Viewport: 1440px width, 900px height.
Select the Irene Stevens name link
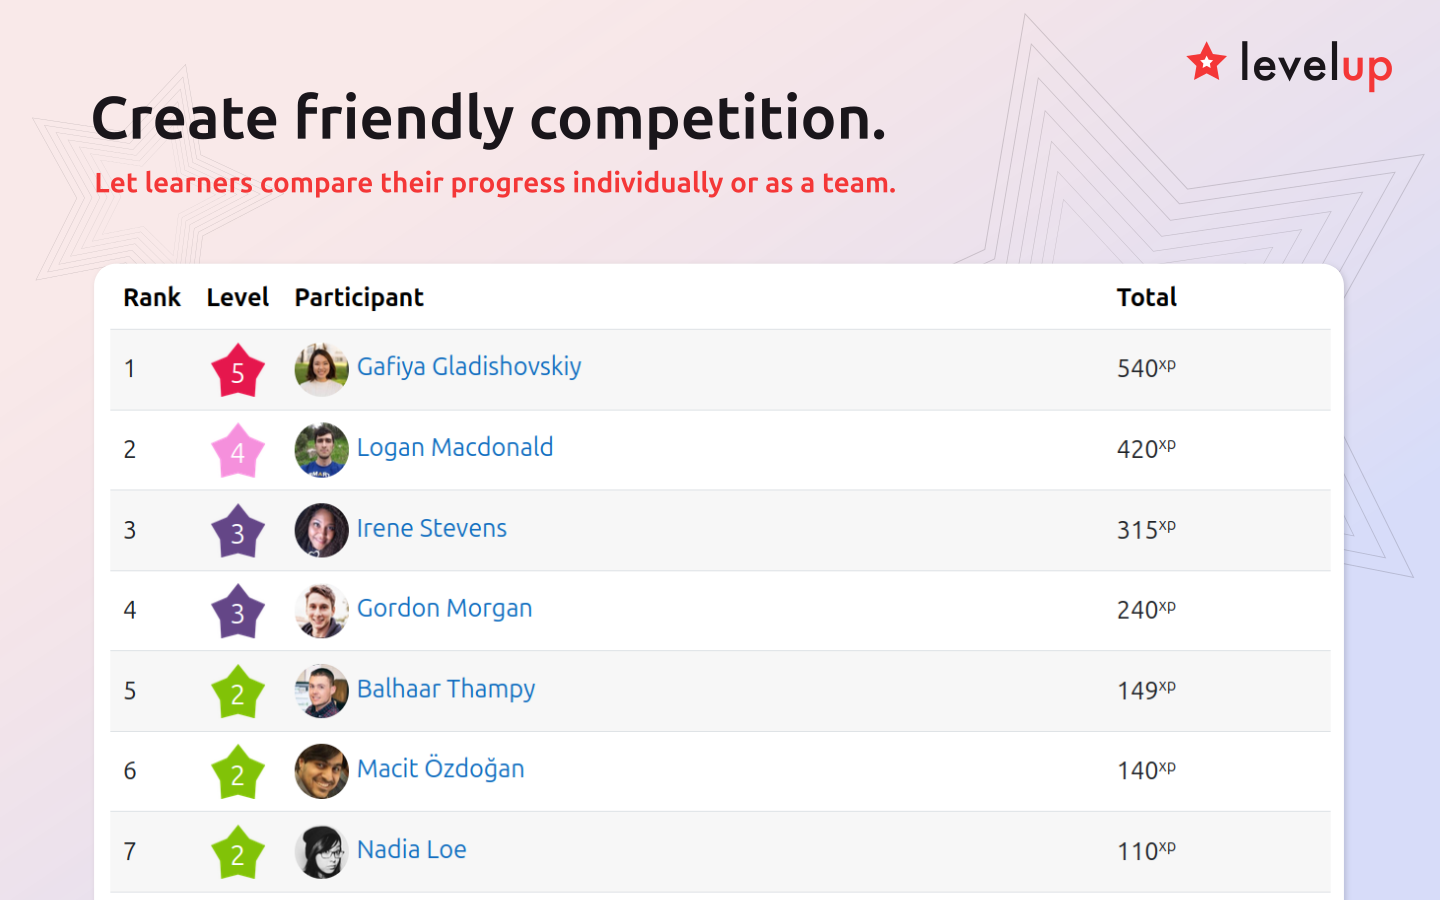(432, 528)
